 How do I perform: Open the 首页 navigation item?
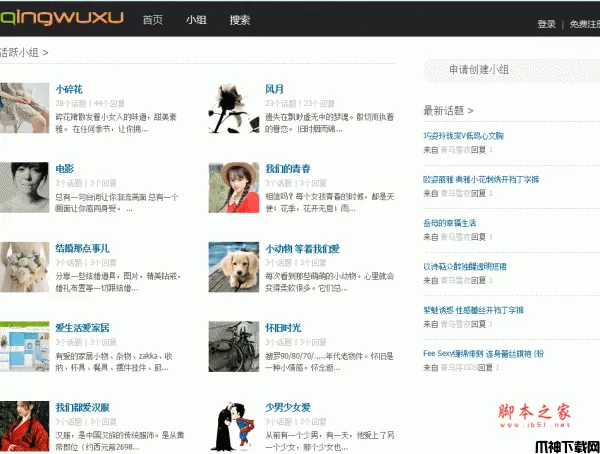coord(153,20)
